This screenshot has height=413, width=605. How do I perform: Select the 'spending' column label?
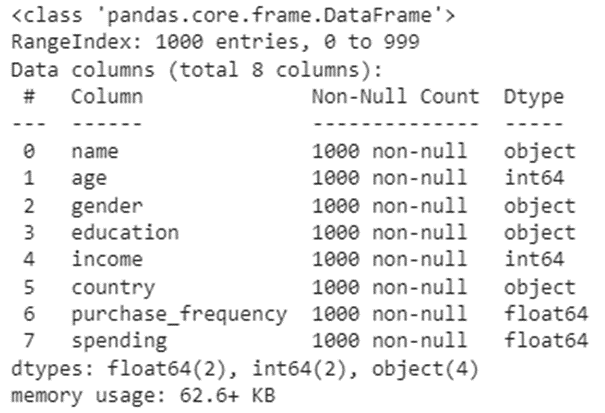[x=118, y=341]
